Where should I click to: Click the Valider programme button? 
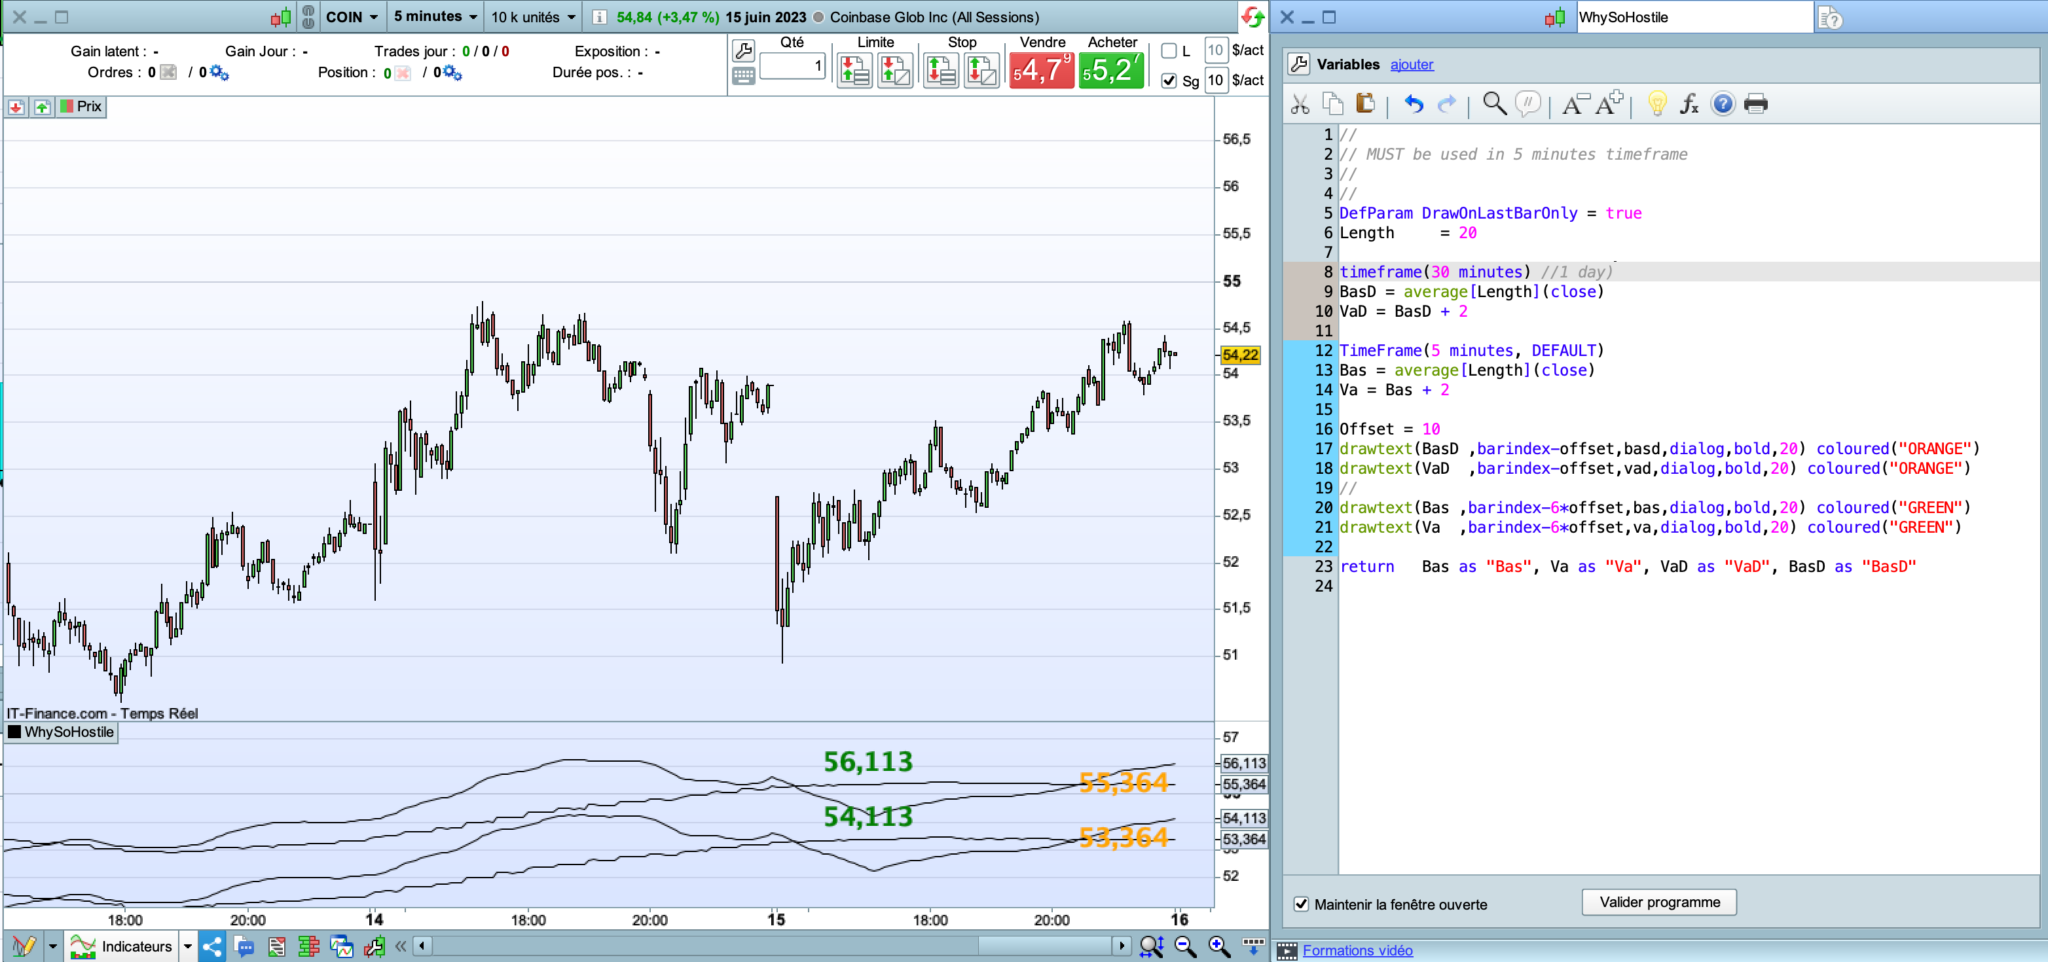pos(1660,902)
